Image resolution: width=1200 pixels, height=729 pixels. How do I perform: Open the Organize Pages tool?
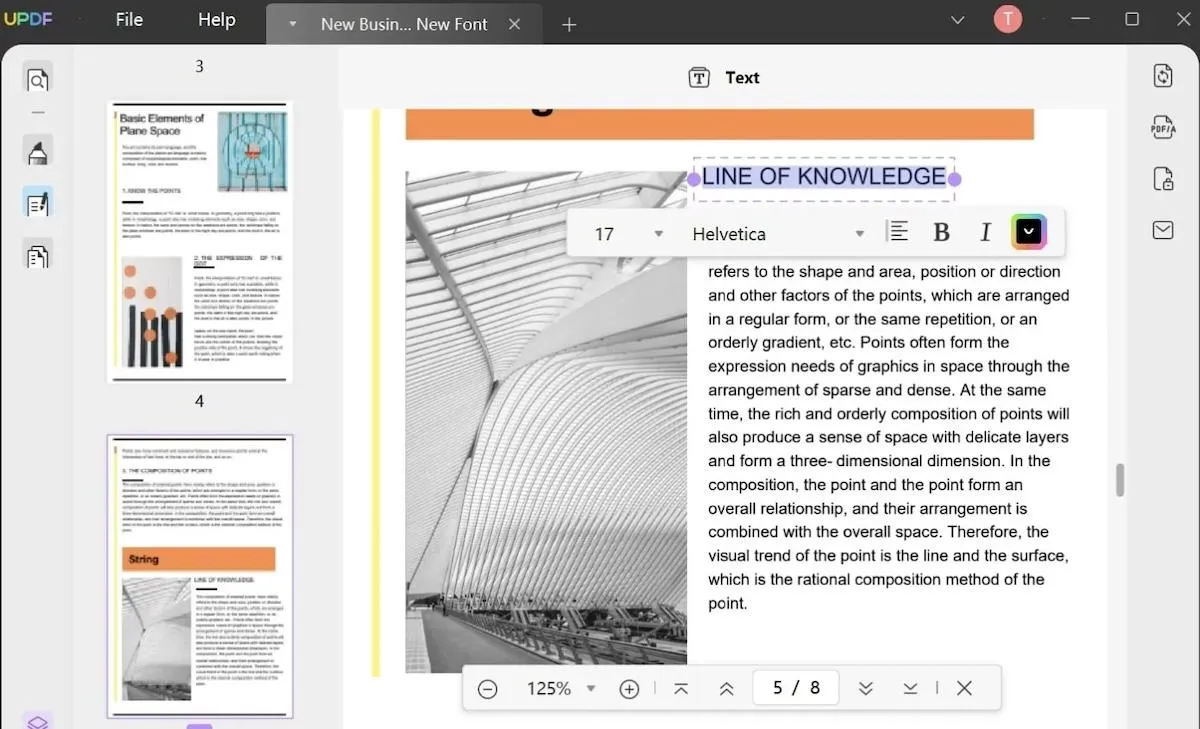coord(37,255)
